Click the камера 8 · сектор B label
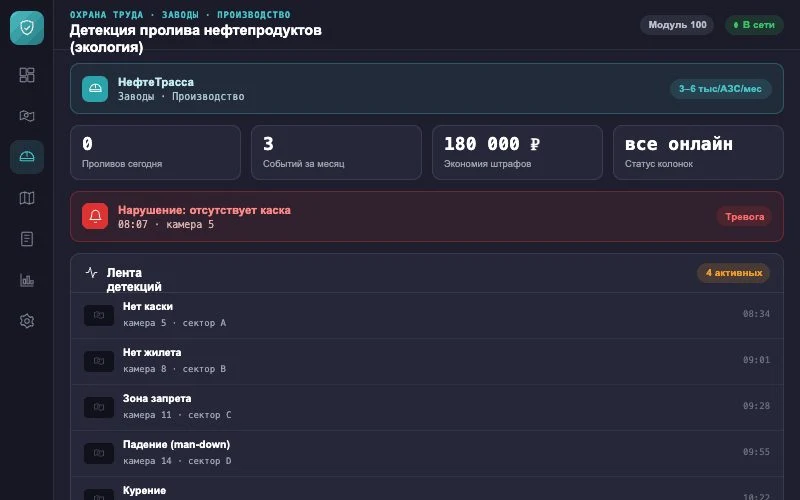The height and width of the screenshot is (500, 800). tap(174, 369)
